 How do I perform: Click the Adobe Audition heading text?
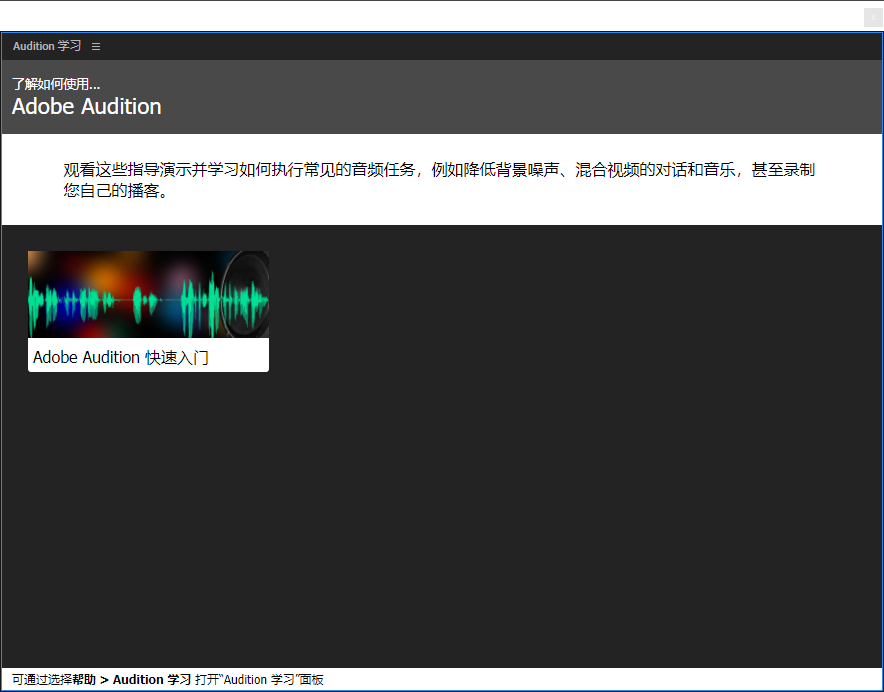[x=87, y=107]
